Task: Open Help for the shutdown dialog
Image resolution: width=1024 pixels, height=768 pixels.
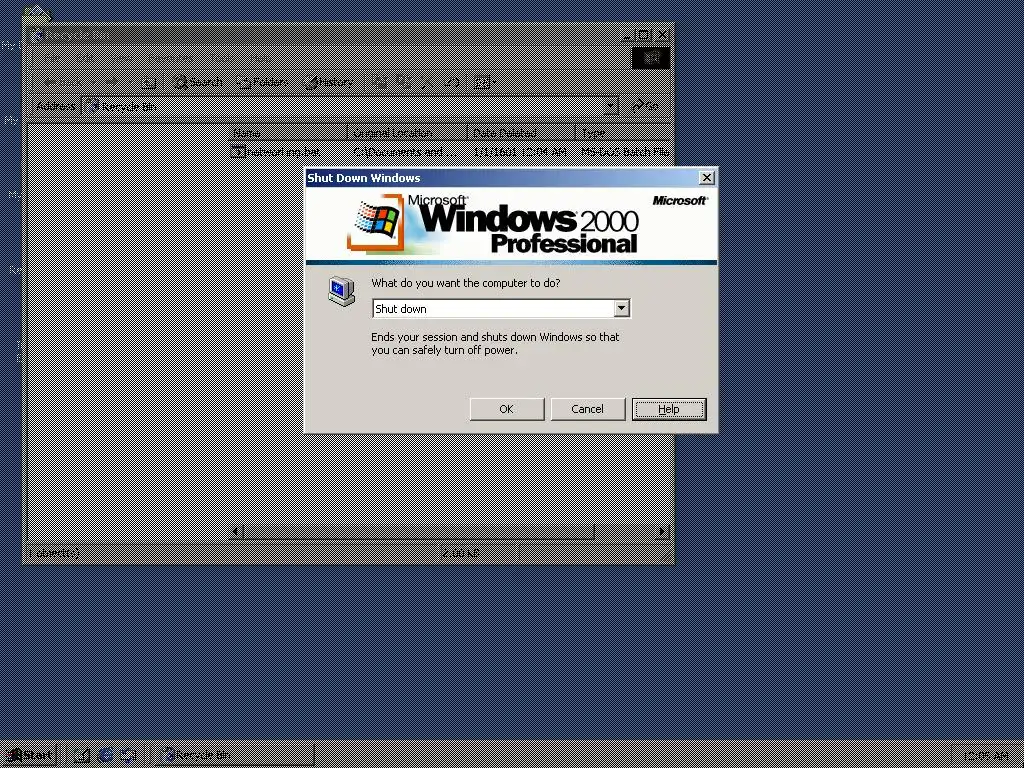Action: [669, 409]
